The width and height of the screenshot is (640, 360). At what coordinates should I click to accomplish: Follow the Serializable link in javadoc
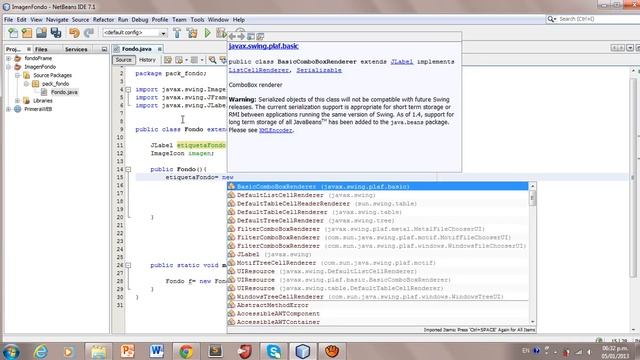319,70
